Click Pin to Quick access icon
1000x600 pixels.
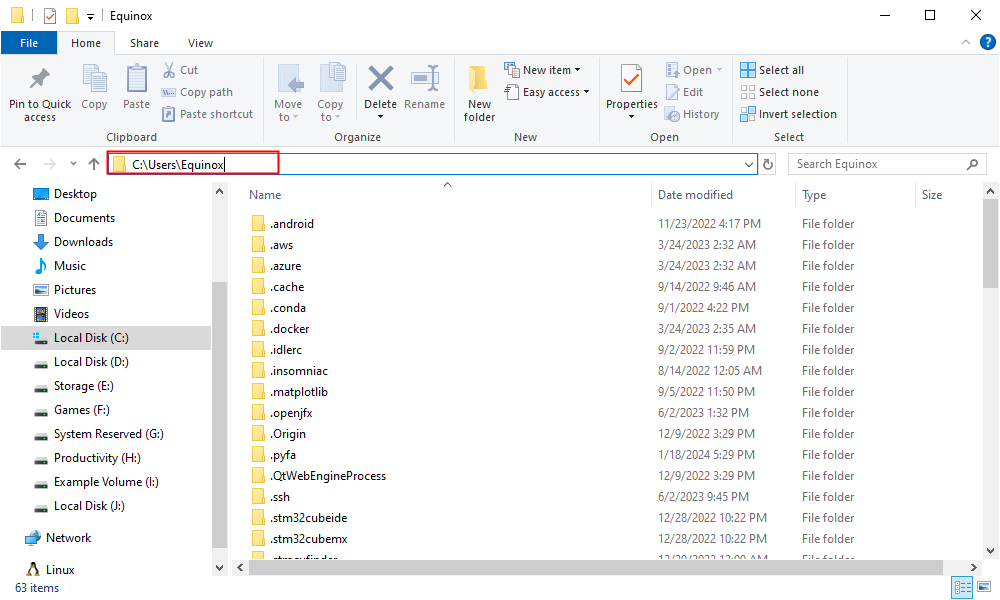click(x=40, y=79)
